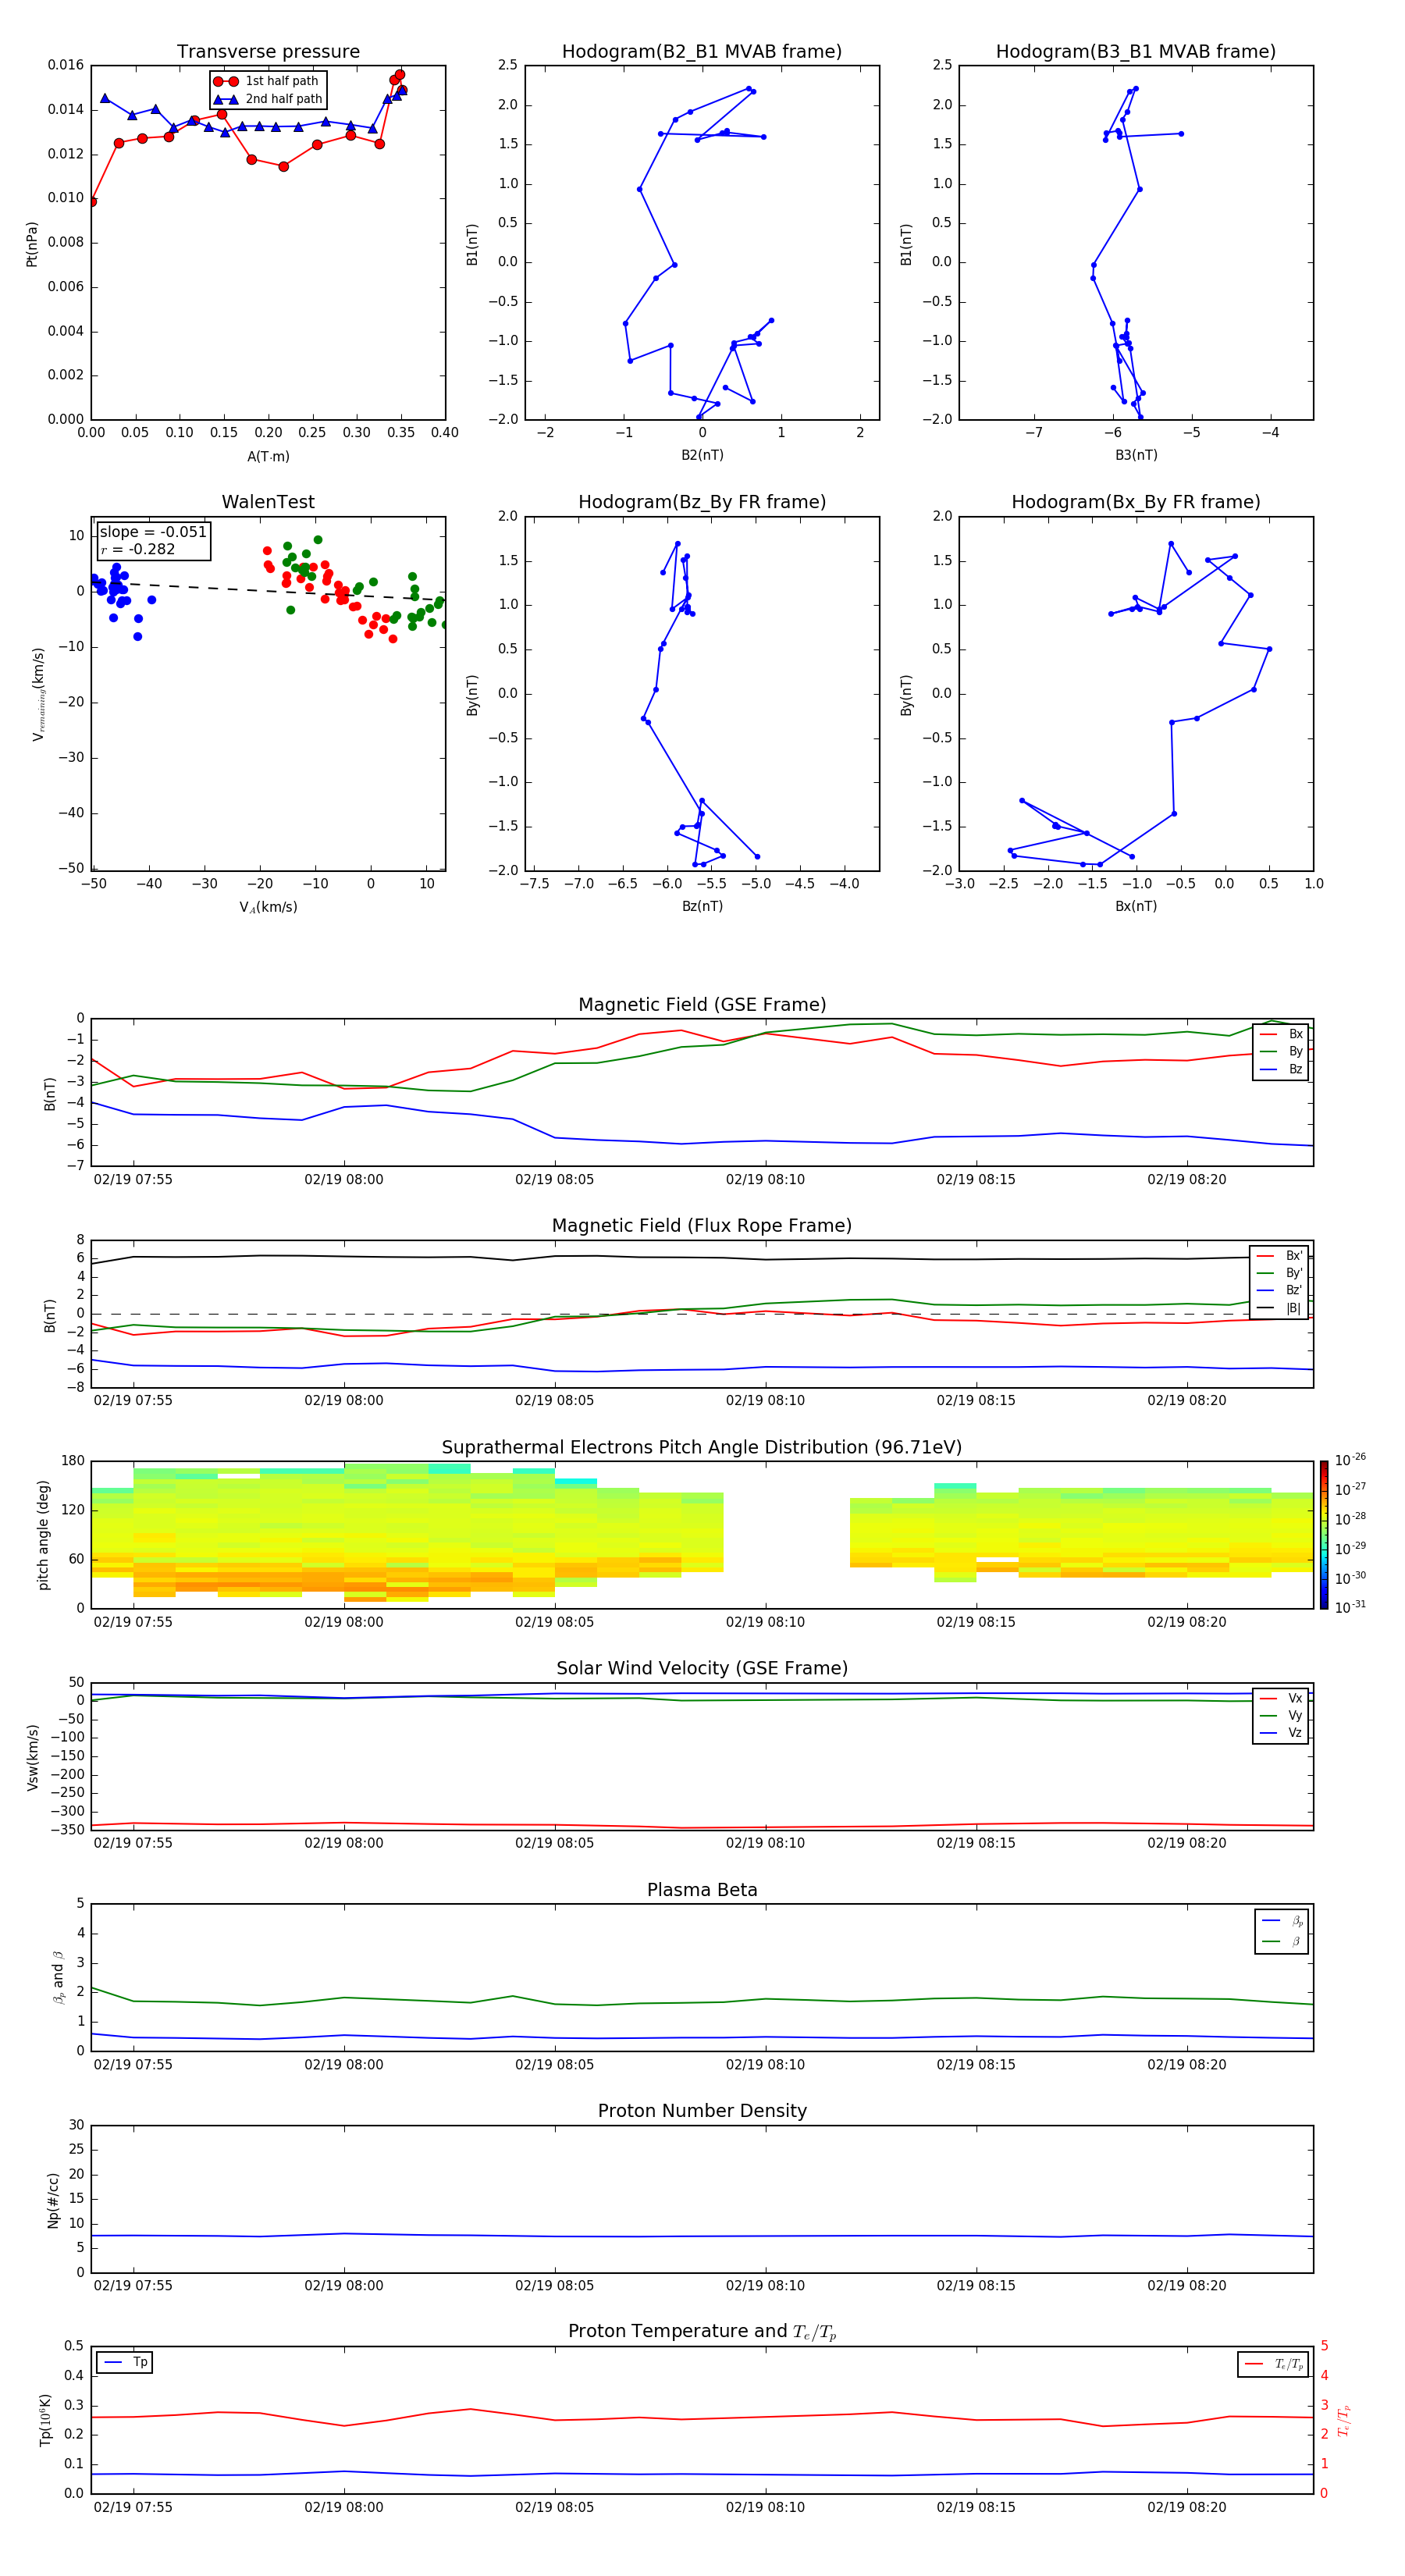Click the WalenTest plot title
The width and height of the screenshot is (1405, 2576).
coord(268,502)
